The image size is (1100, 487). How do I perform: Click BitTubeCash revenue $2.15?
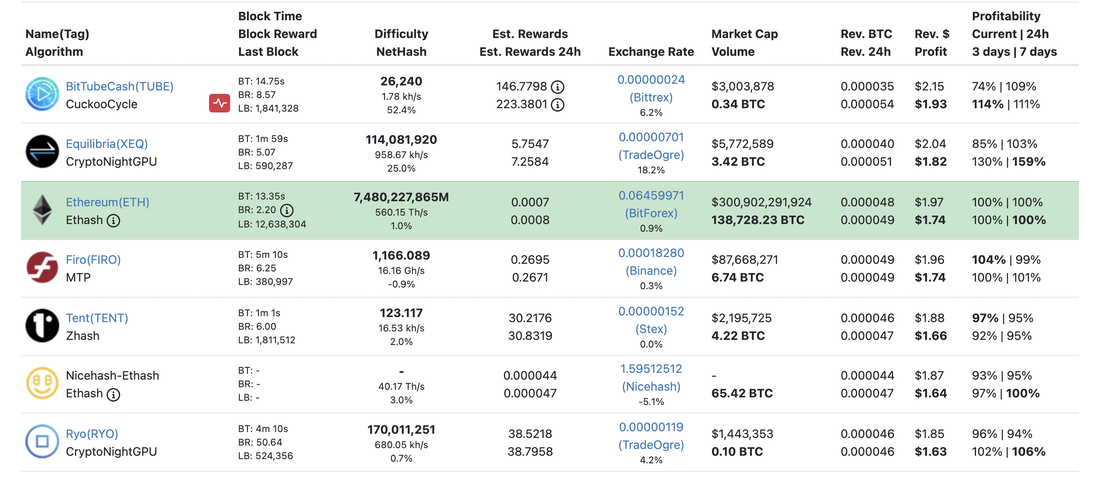click(x=930, y=86)
